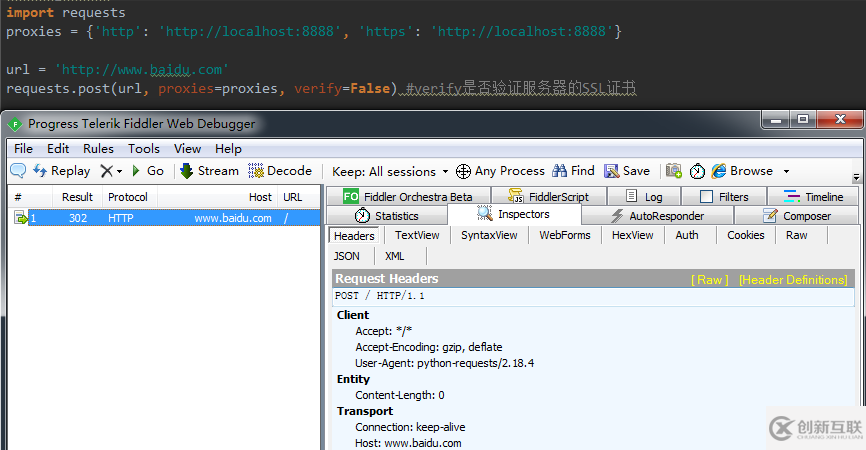The height and width of the screenshot is (450, 866).
Task: Expand the Remove (X) dropdown
Action: (x=119, y=172)
